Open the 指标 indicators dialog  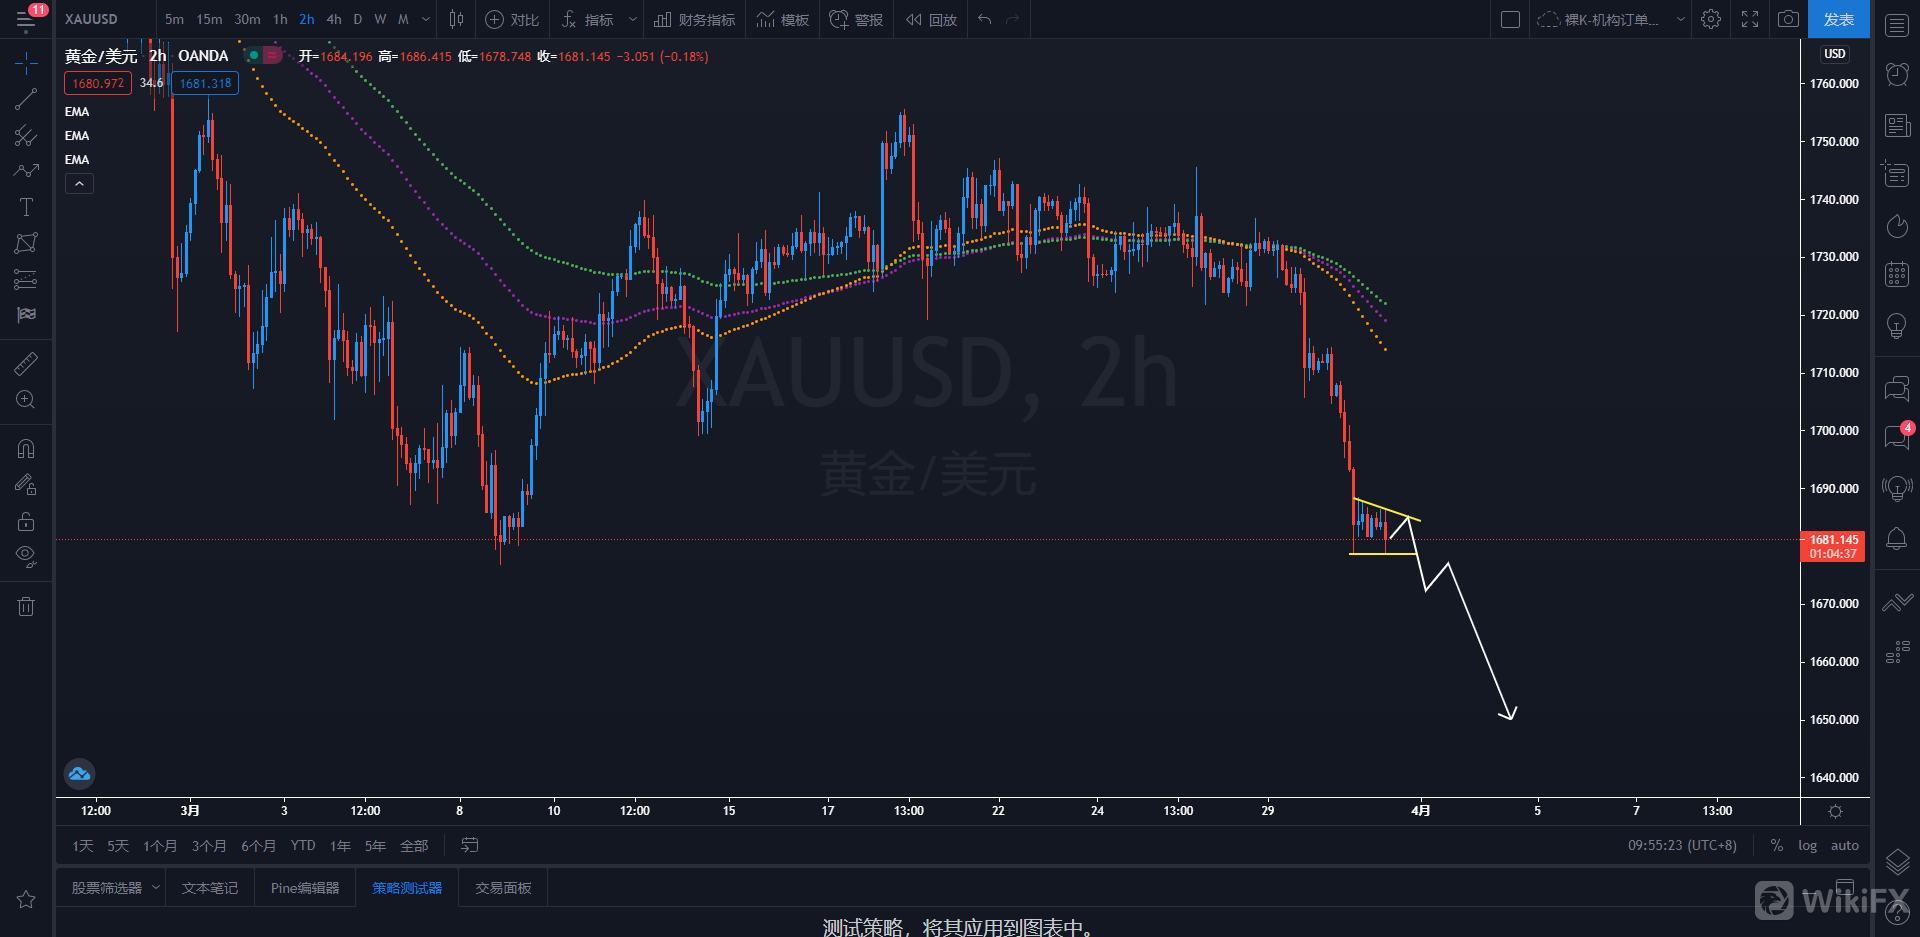tap(588, 19)
